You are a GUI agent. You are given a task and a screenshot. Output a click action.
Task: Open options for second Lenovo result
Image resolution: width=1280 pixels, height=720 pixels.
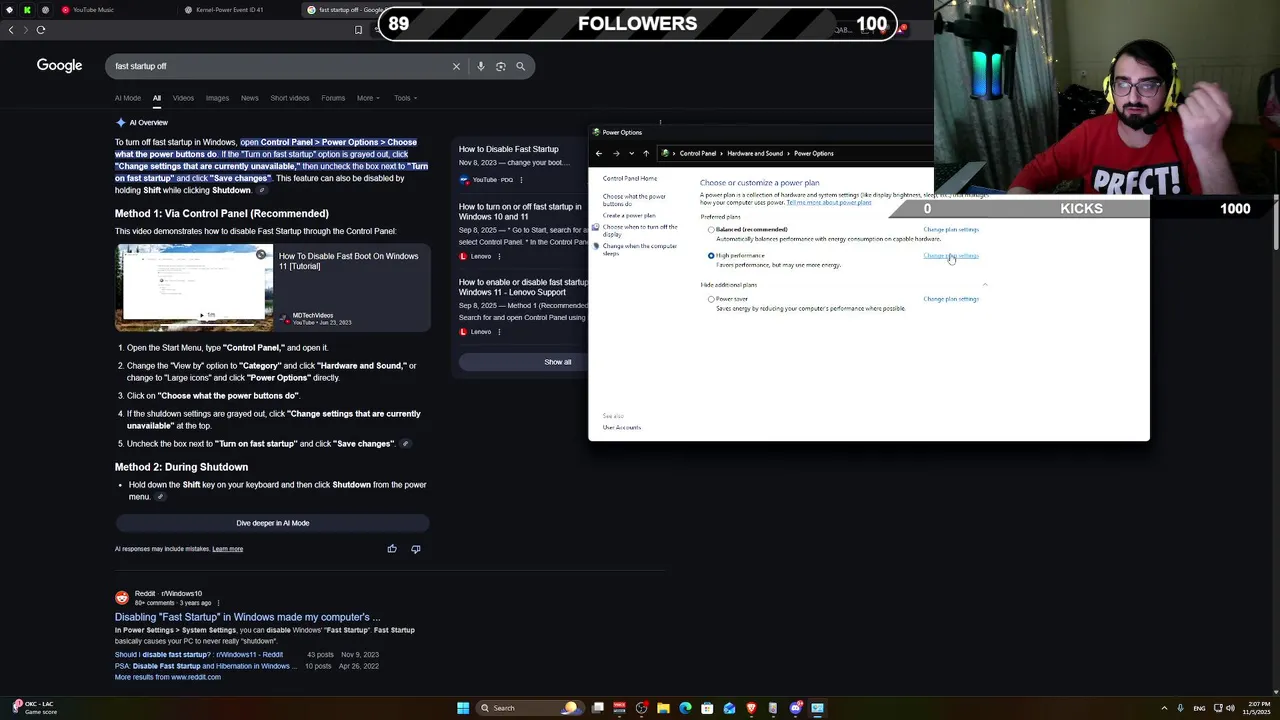[499, 332]
